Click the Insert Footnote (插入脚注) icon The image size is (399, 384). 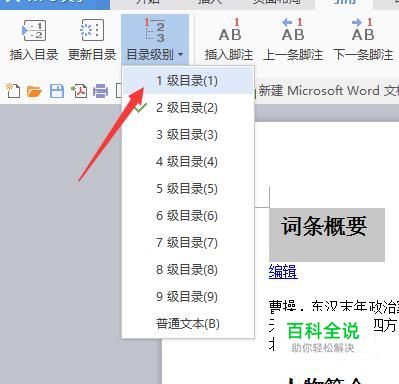pos(230,30)
